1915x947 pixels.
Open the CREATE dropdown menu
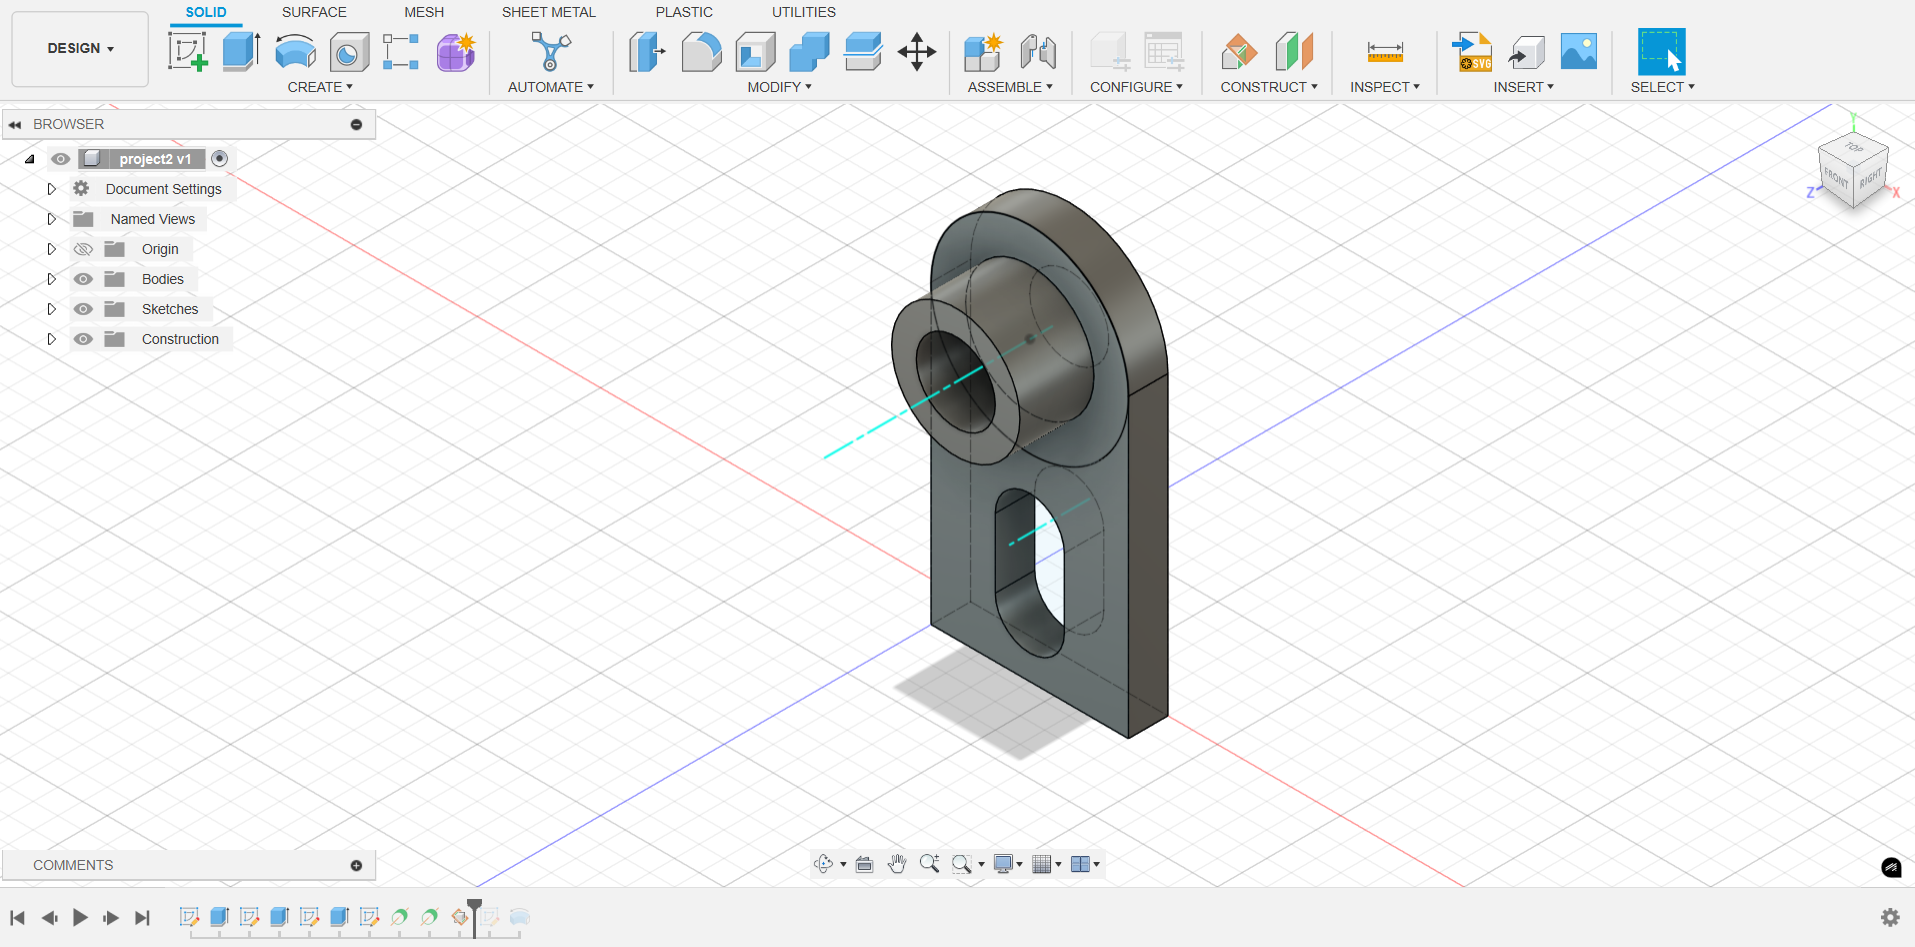[x=320, y=87]
